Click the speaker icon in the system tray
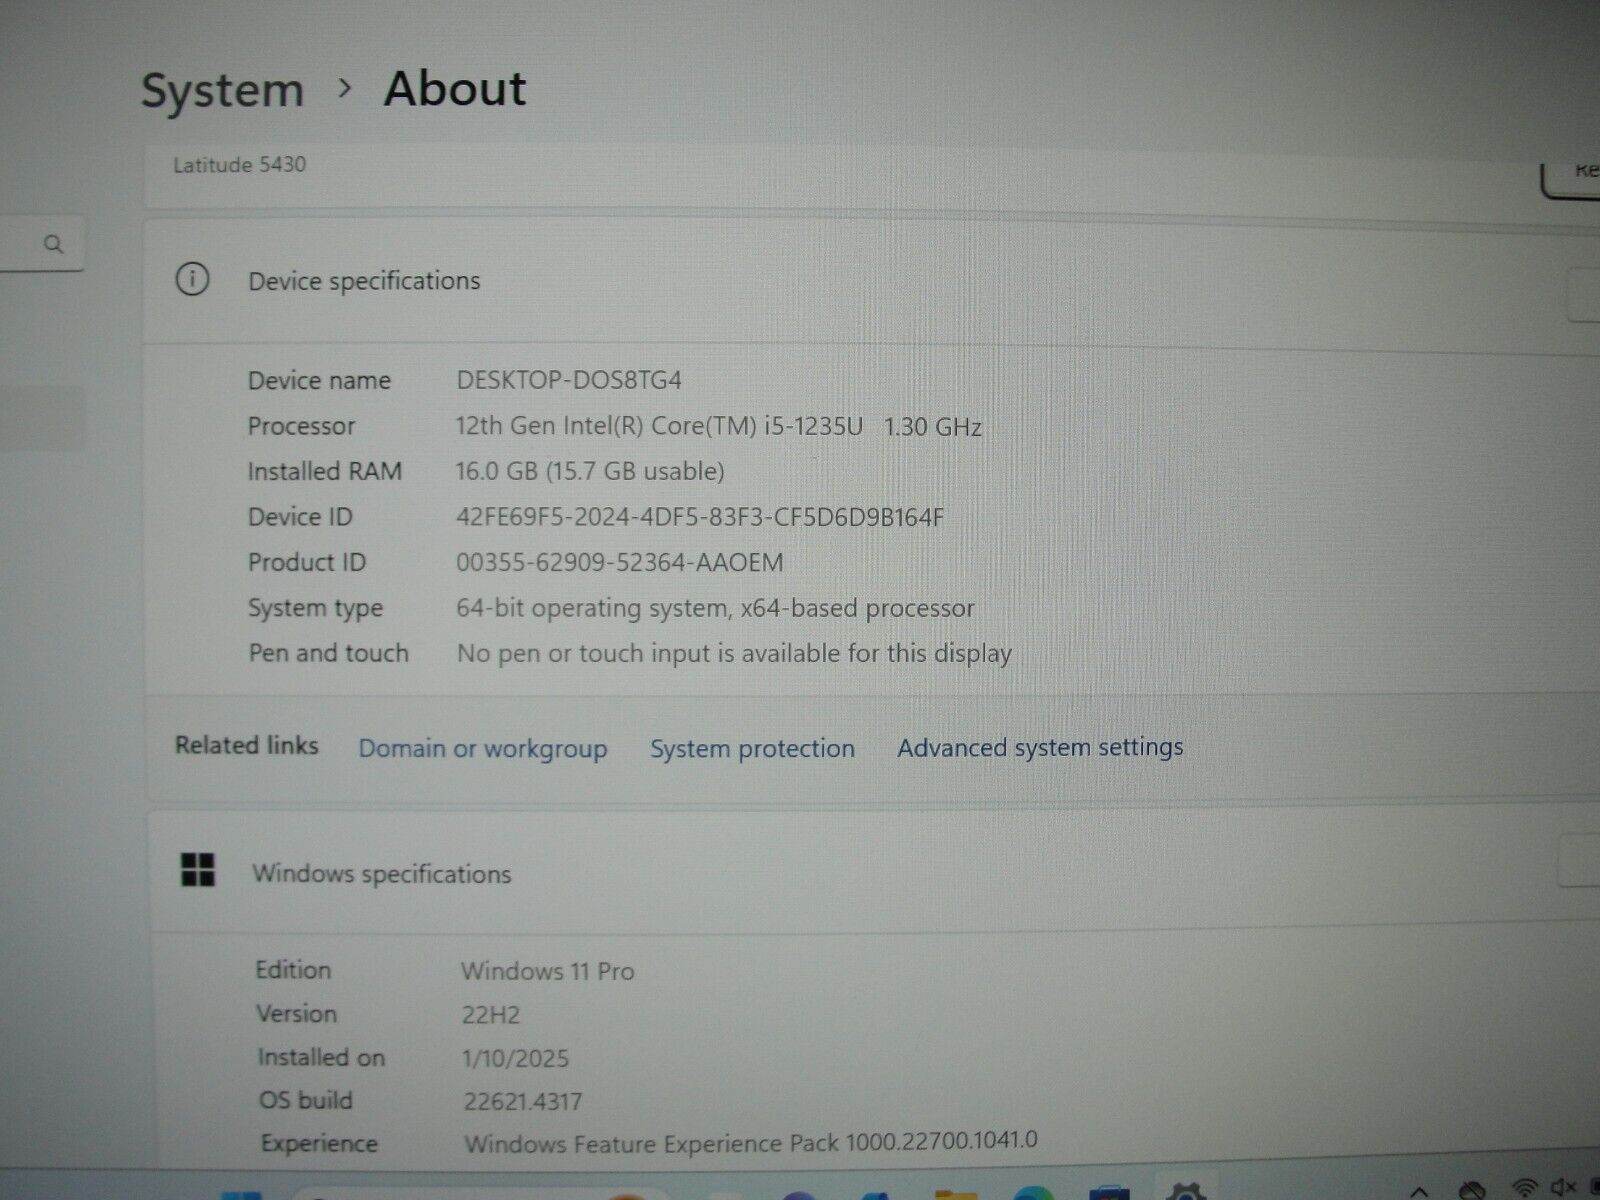The image size is (1600, 1200). point(1562,1188)
